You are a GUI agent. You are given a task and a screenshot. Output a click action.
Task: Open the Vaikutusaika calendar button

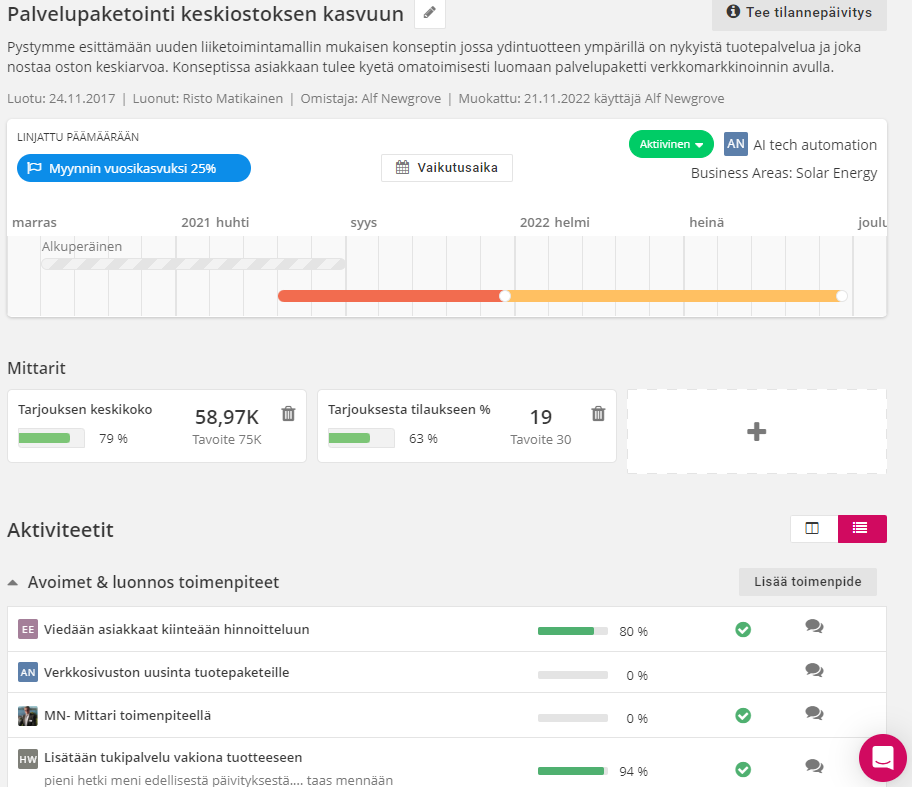[446, 168]
